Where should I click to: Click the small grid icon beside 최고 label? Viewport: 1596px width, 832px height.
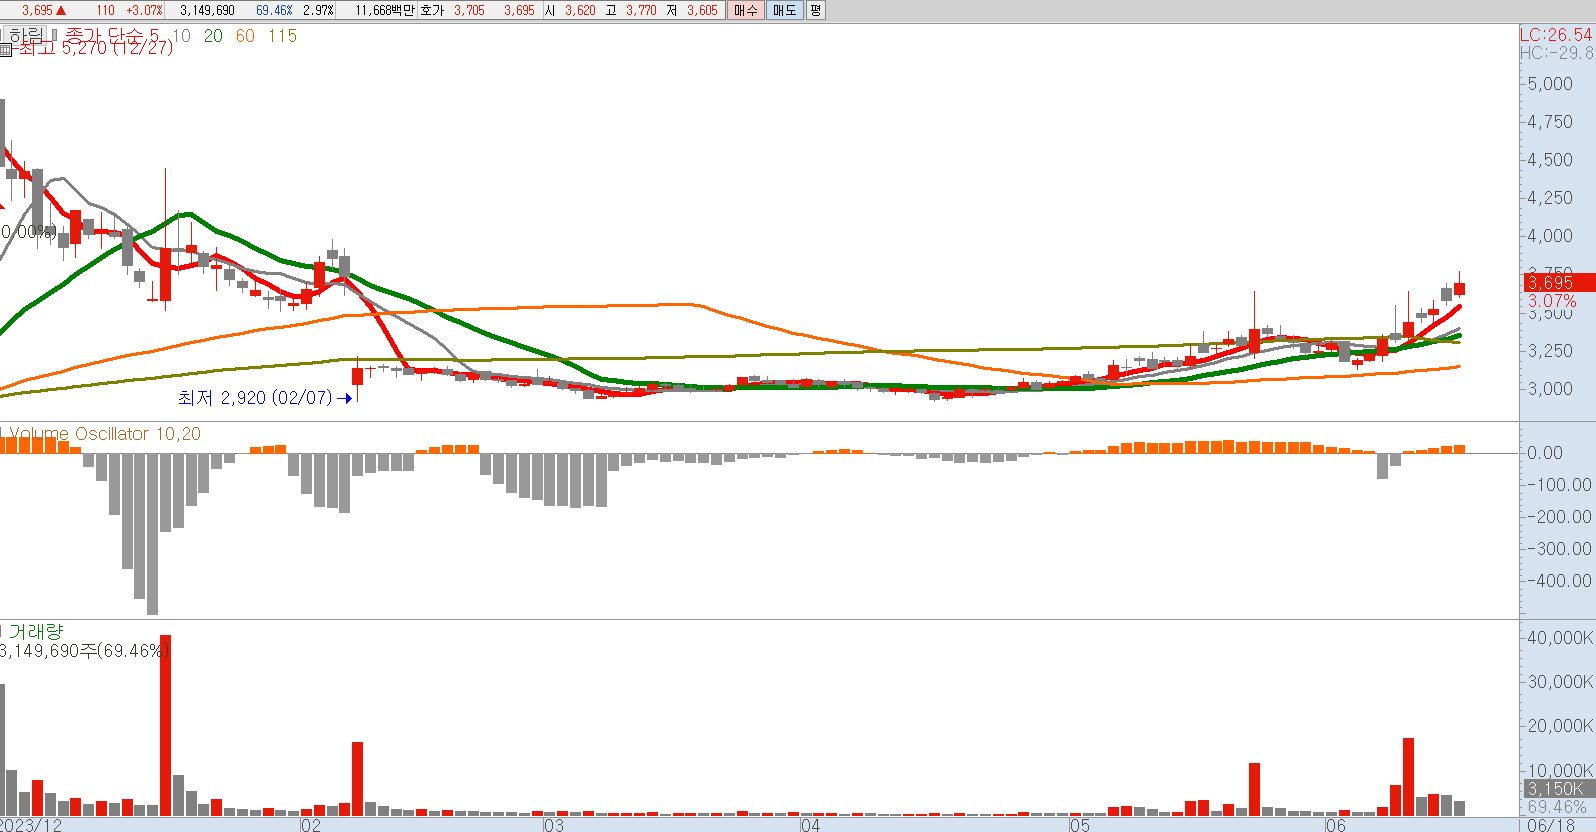6,49
